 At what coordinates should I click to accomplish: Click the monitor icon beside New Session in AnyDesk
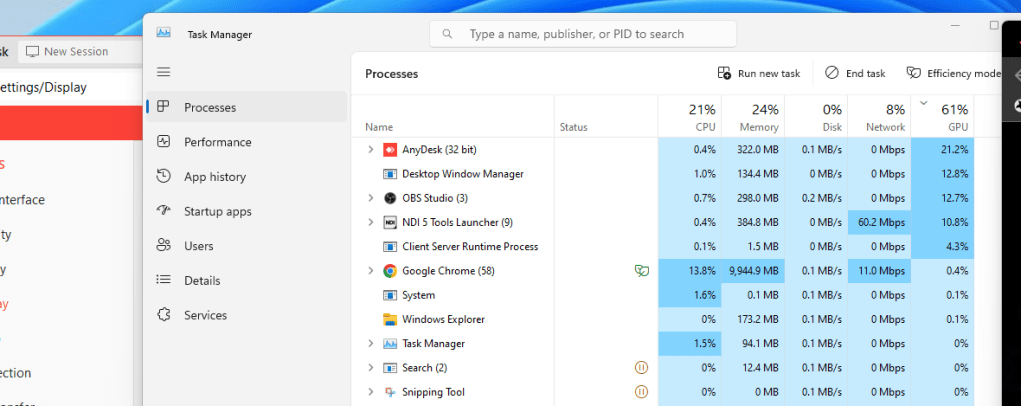tap(33, 51)
